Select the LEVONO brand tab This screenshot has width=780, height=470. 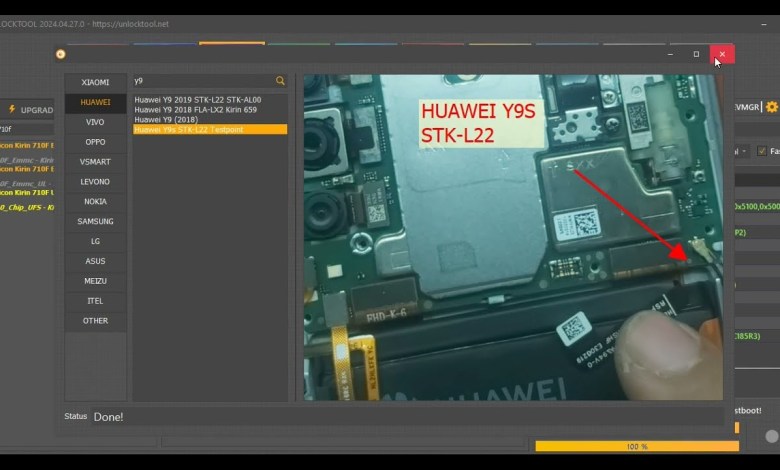pos(95,182)
